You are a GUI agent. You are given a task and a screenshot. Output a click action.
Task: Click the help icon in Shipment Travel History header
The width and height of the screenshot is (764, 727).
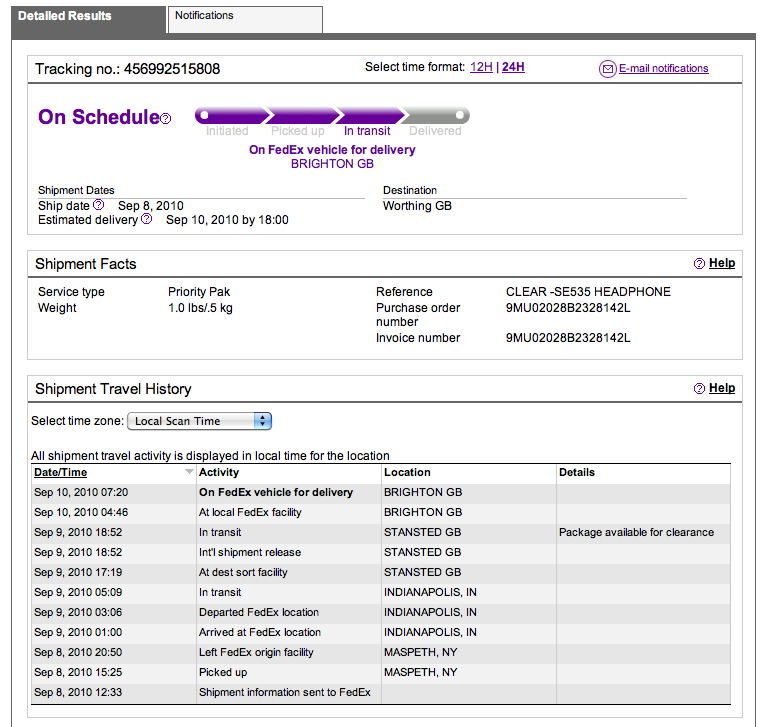(699, 389)
